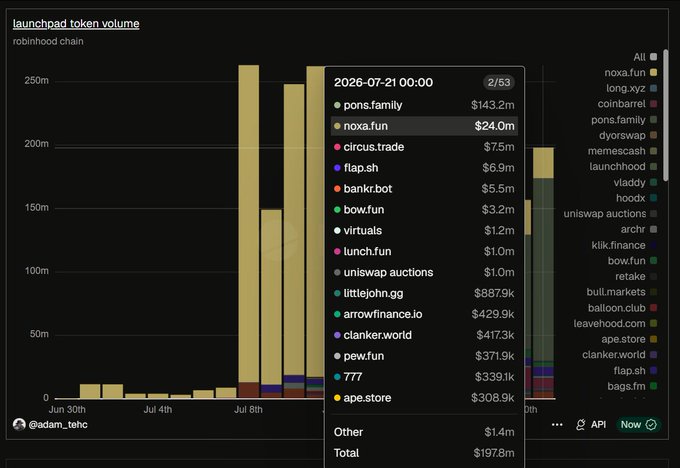Select ape.store $308.9k tooltip row
Viewport: 680px width, 468px height.
pos(424,398)
